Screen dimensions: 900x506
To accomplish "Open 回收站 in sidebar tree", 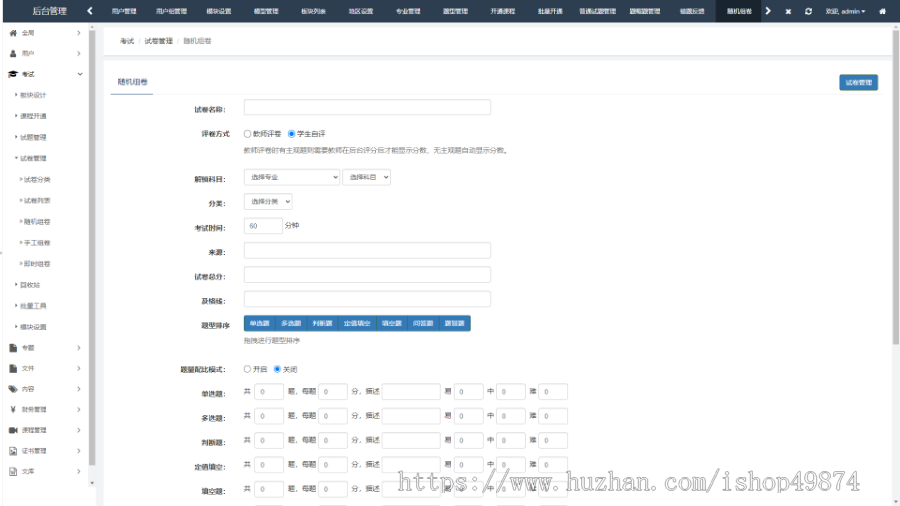I will point(30,285).
